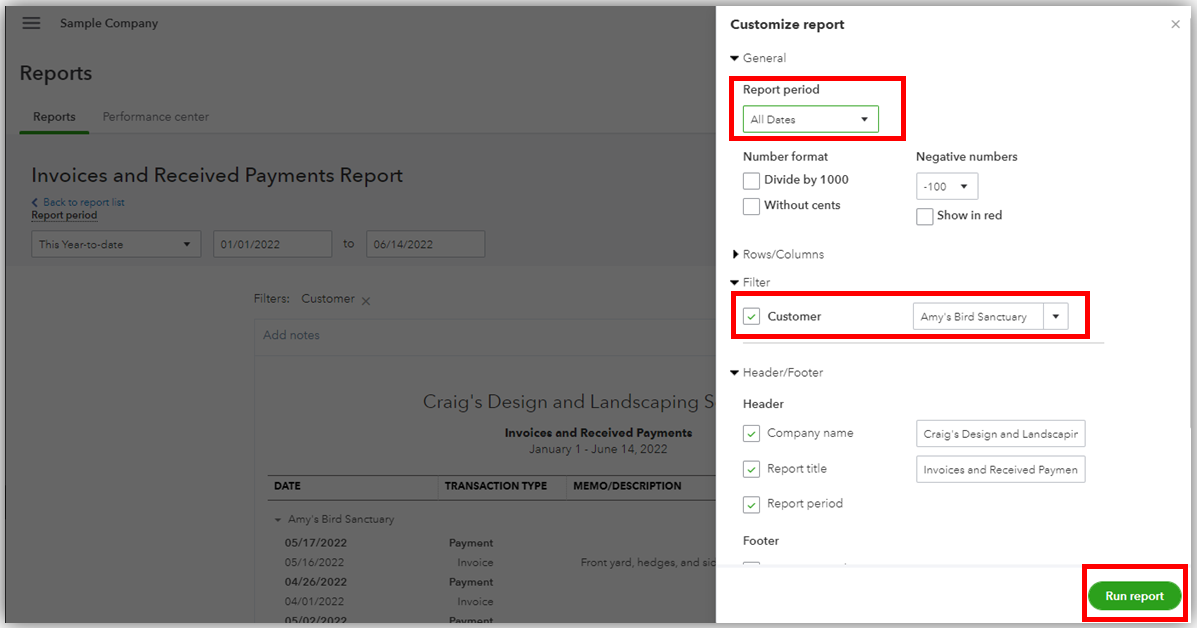Uncheck the Company name header checkbox
Image resolution: width=1197 pixels, height=628 pixels.
click(751, 433)
